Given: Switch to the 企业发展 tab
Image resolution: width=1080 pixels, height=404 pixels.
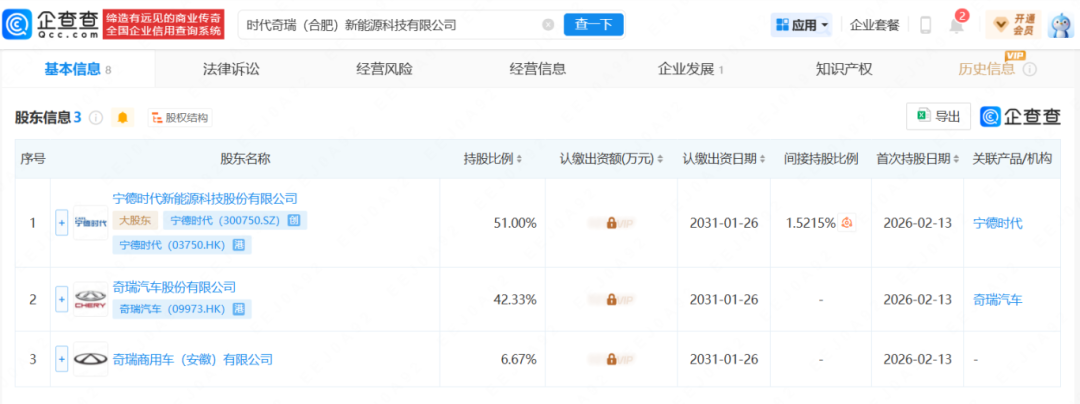Looking at the screenshot, I should [x=691, y=69].
